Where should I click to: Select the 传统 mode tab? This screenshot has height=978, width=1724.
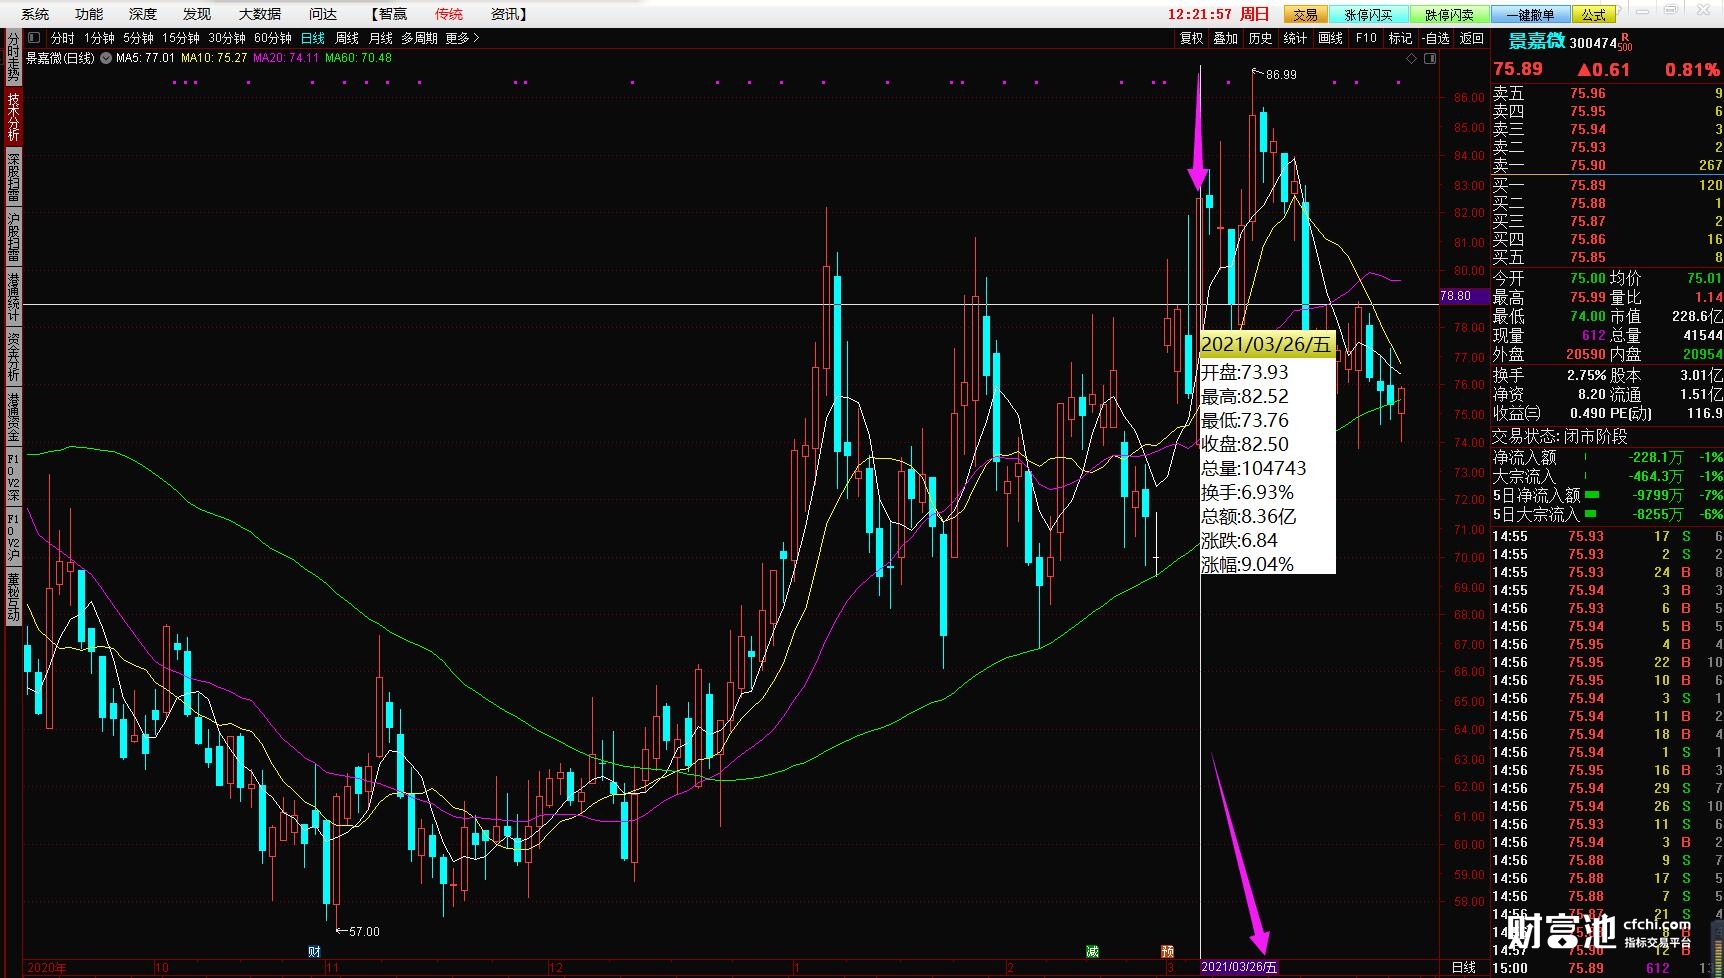click(449, 14)
